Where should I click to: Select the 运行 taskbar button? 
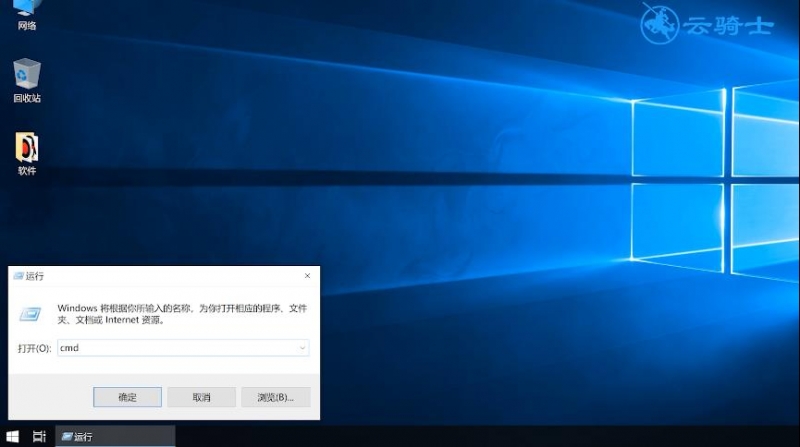click(115, 437)
